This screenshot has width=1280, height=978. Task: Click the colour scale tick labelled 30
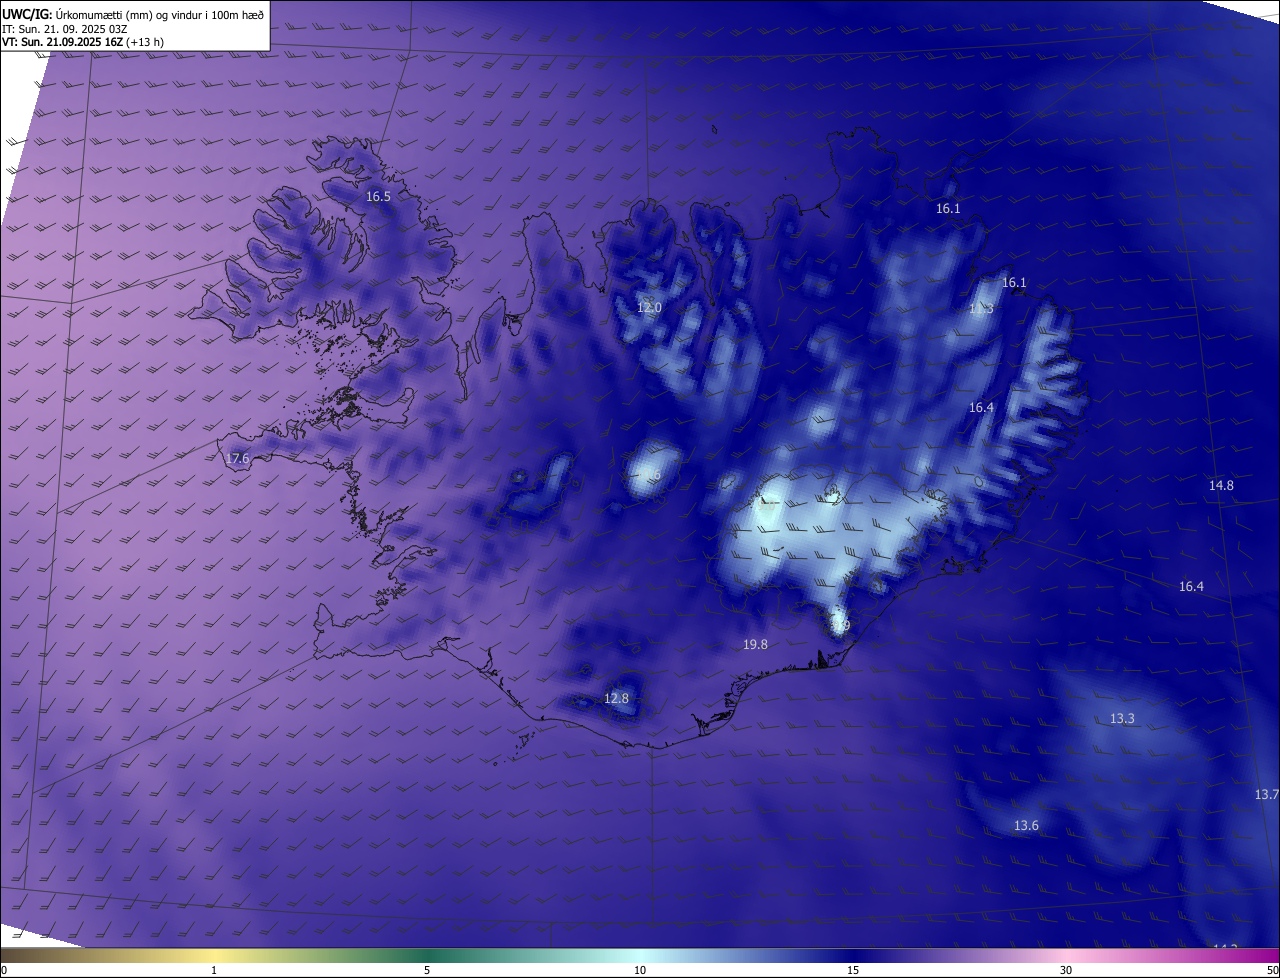coord(1066,970)
